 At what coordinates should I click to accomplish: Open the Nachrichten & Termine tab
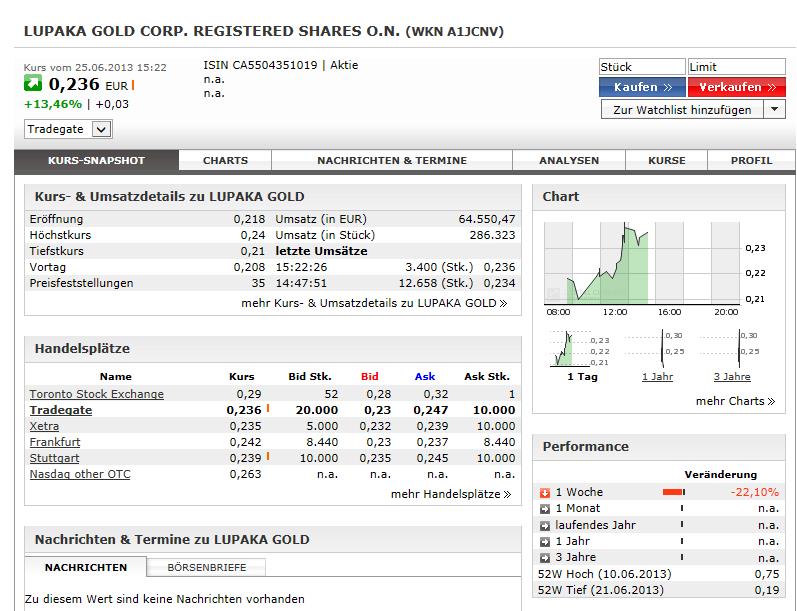point(392,160)
